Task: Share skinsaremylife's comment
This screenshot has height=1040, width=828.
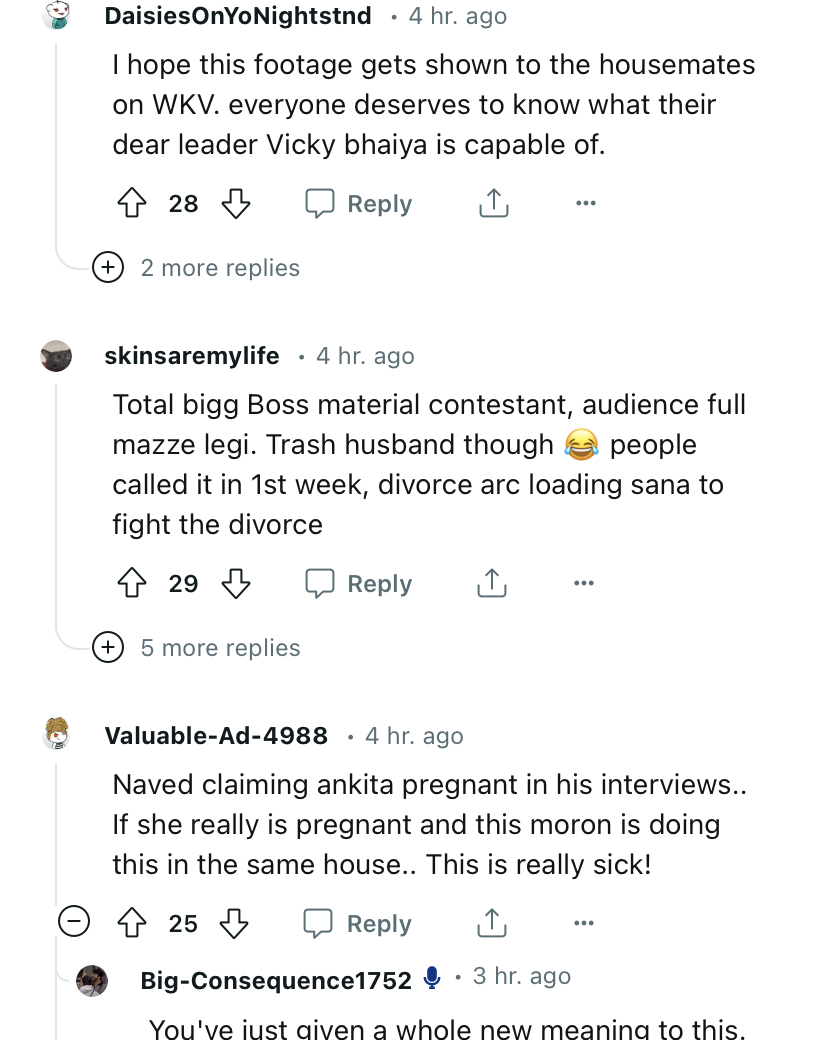Action: point(493,584)
